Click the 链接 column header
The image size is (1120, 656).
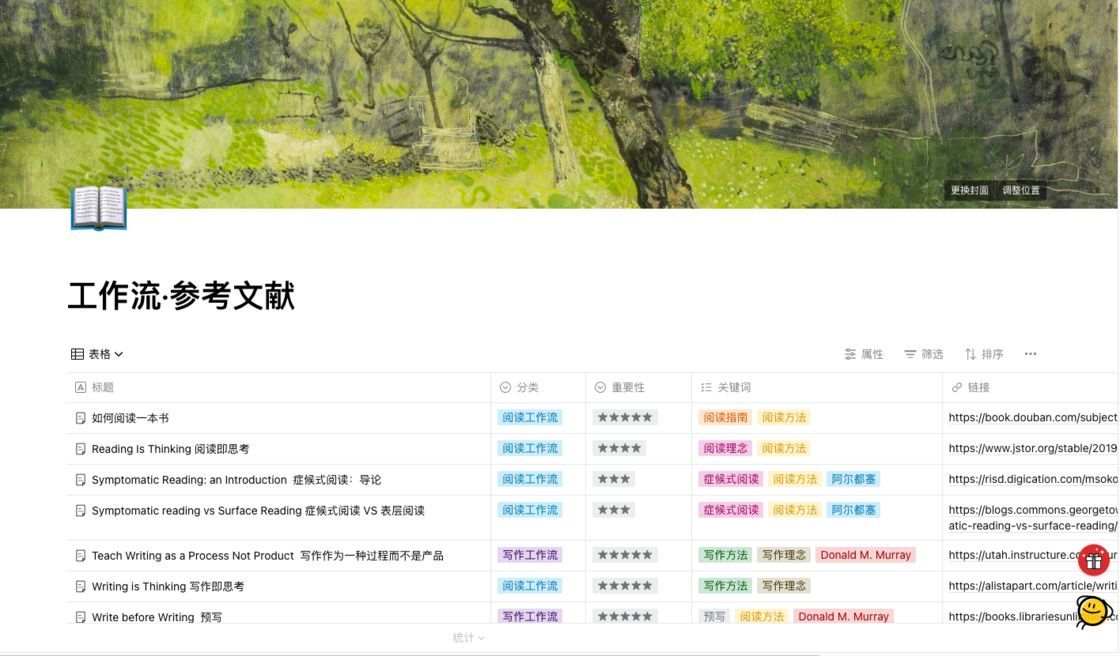[1030, 387]
